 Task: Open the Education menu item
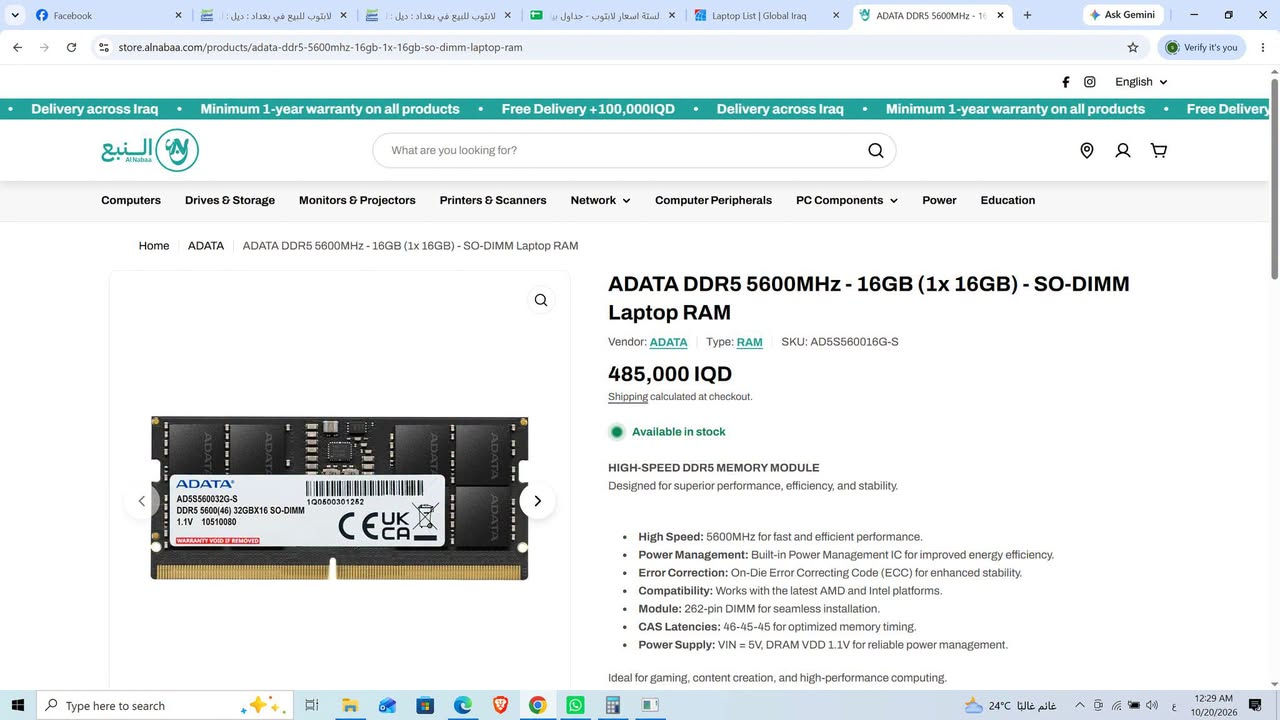[x=1008, y=200]
